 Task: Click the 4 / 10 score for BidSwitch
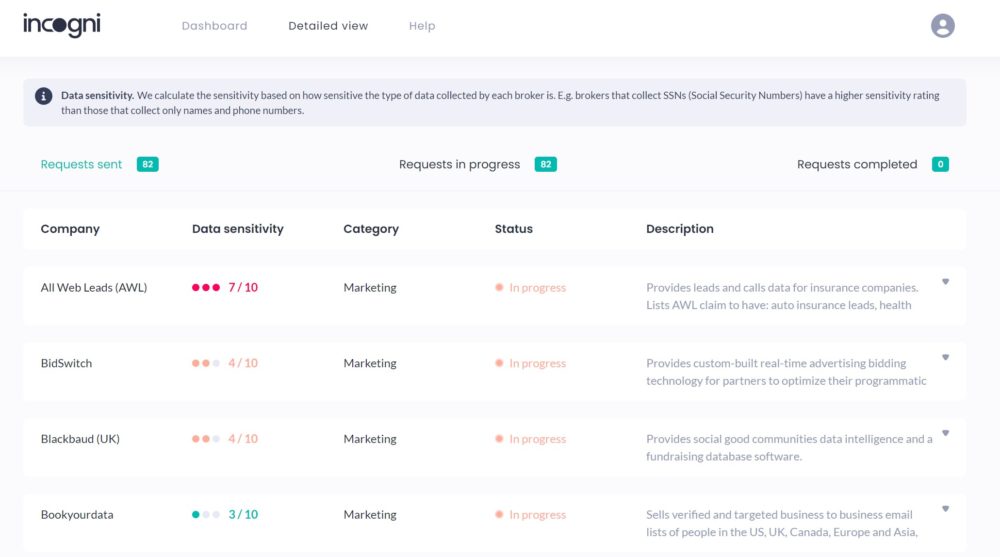pyautogui.click(x=243, y=363)
